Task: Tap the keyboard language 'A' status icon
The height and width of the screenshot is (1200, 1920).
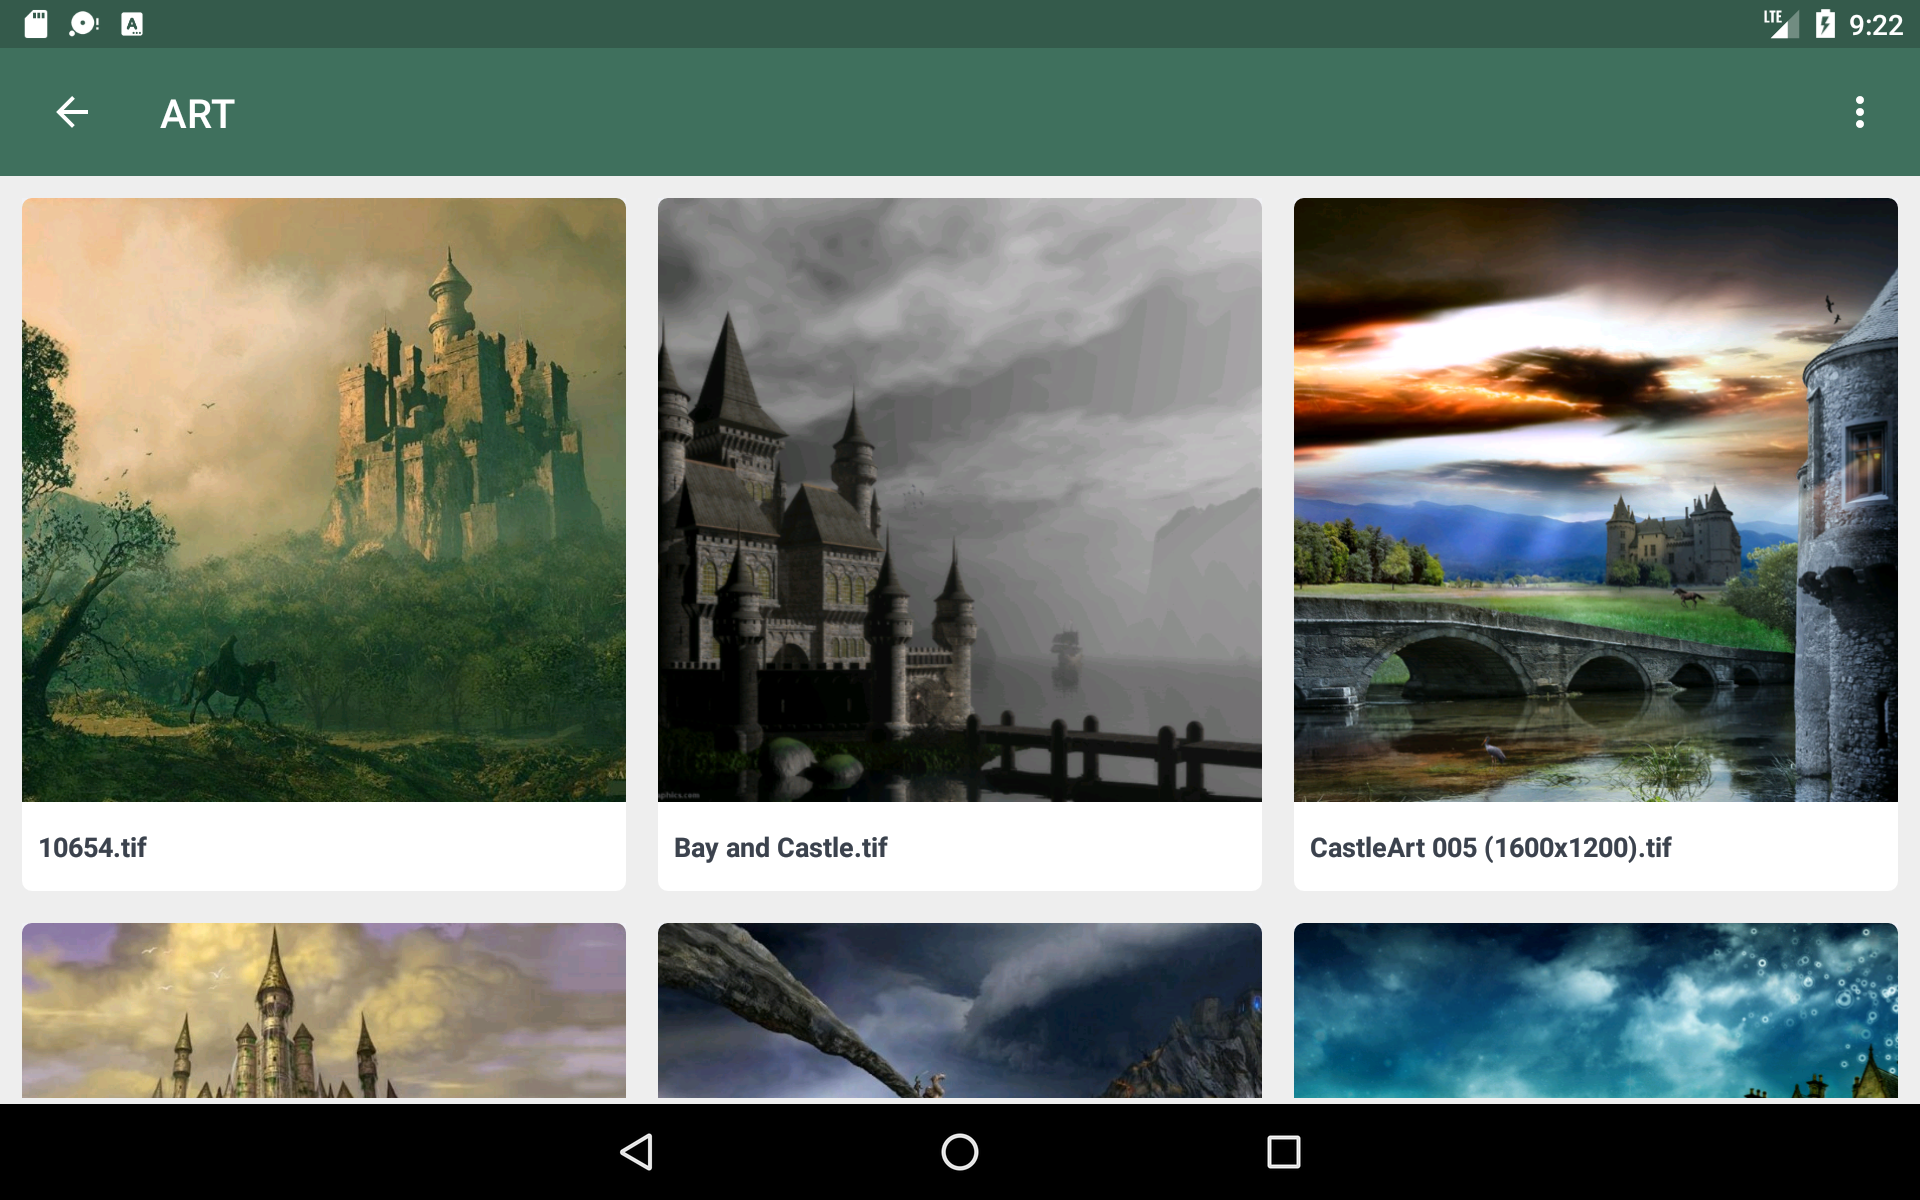Action: pyautogui.click(x=132, y=24)
